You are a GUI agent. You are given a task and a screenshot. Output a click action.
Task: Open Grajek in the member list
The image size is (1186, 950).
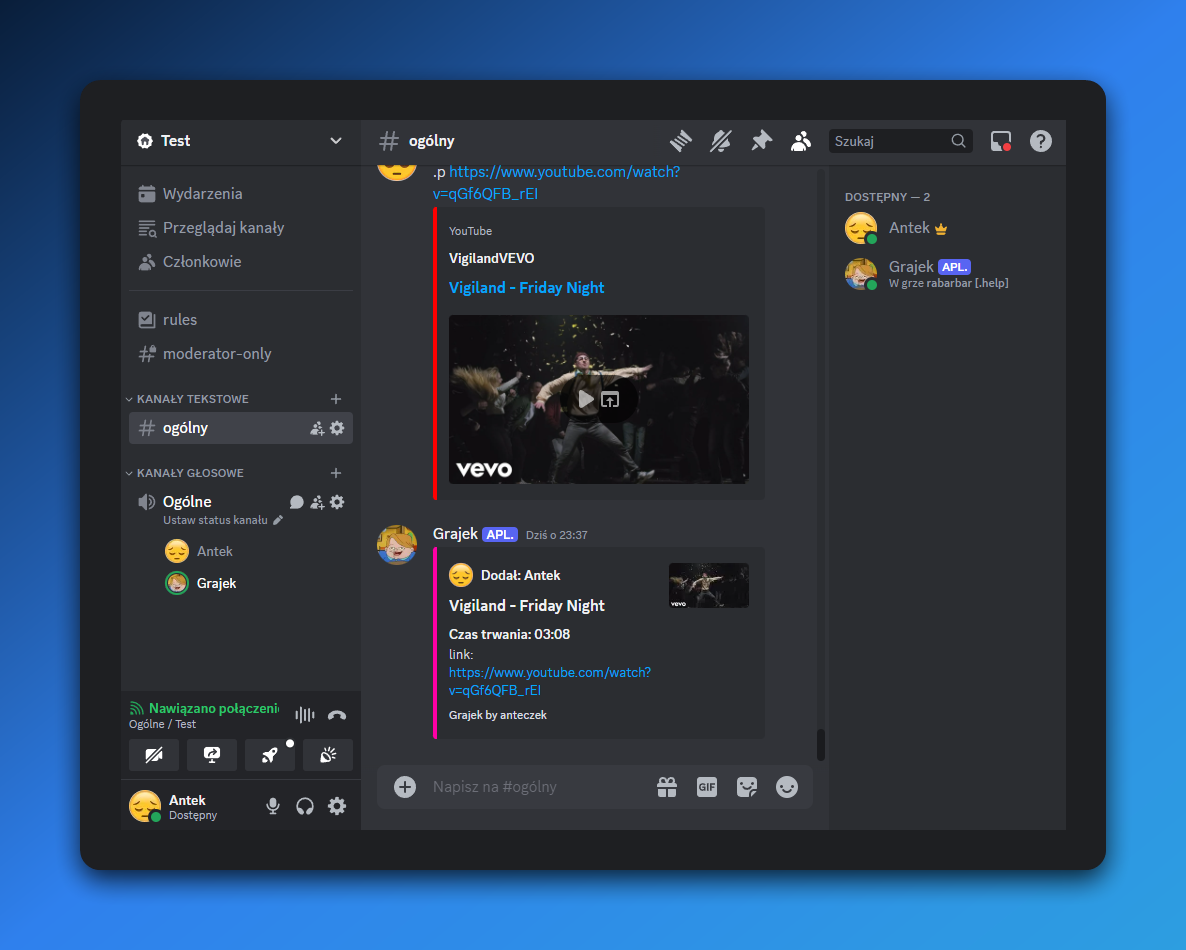click(948, 274)
